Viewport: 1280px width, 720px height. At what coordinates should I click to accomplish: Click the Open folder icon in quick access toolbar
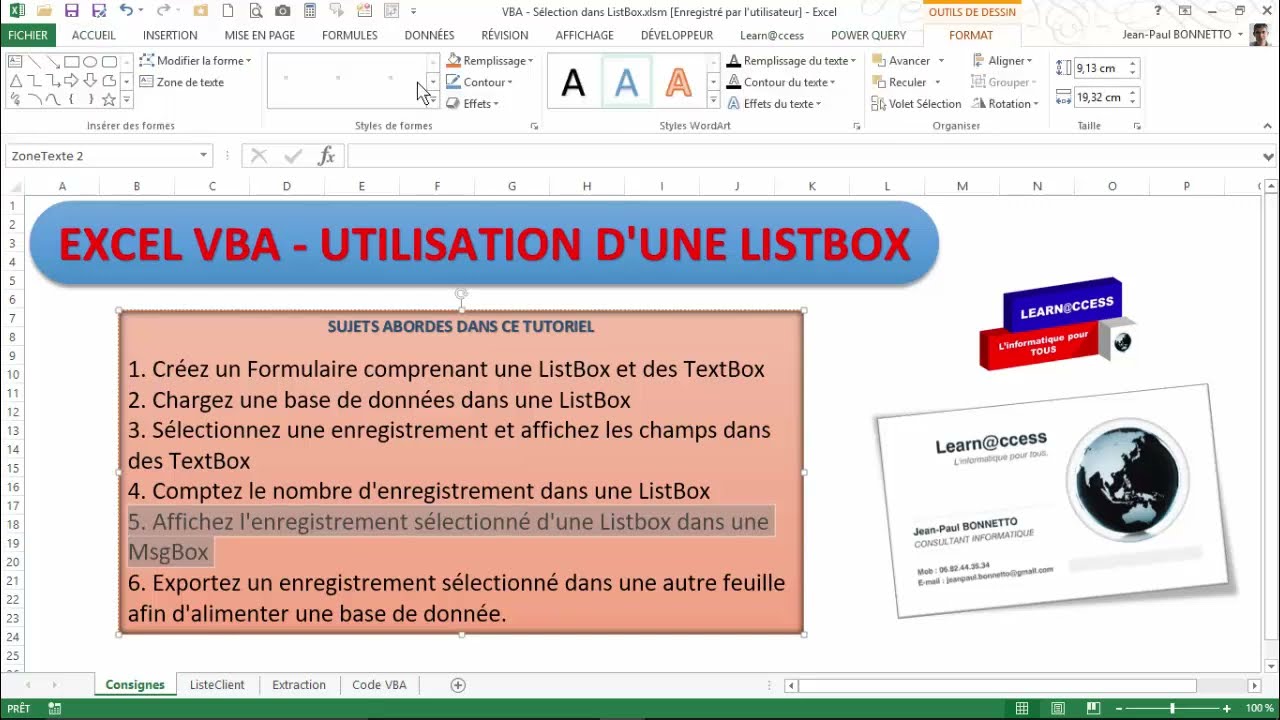tap(44, 11)
